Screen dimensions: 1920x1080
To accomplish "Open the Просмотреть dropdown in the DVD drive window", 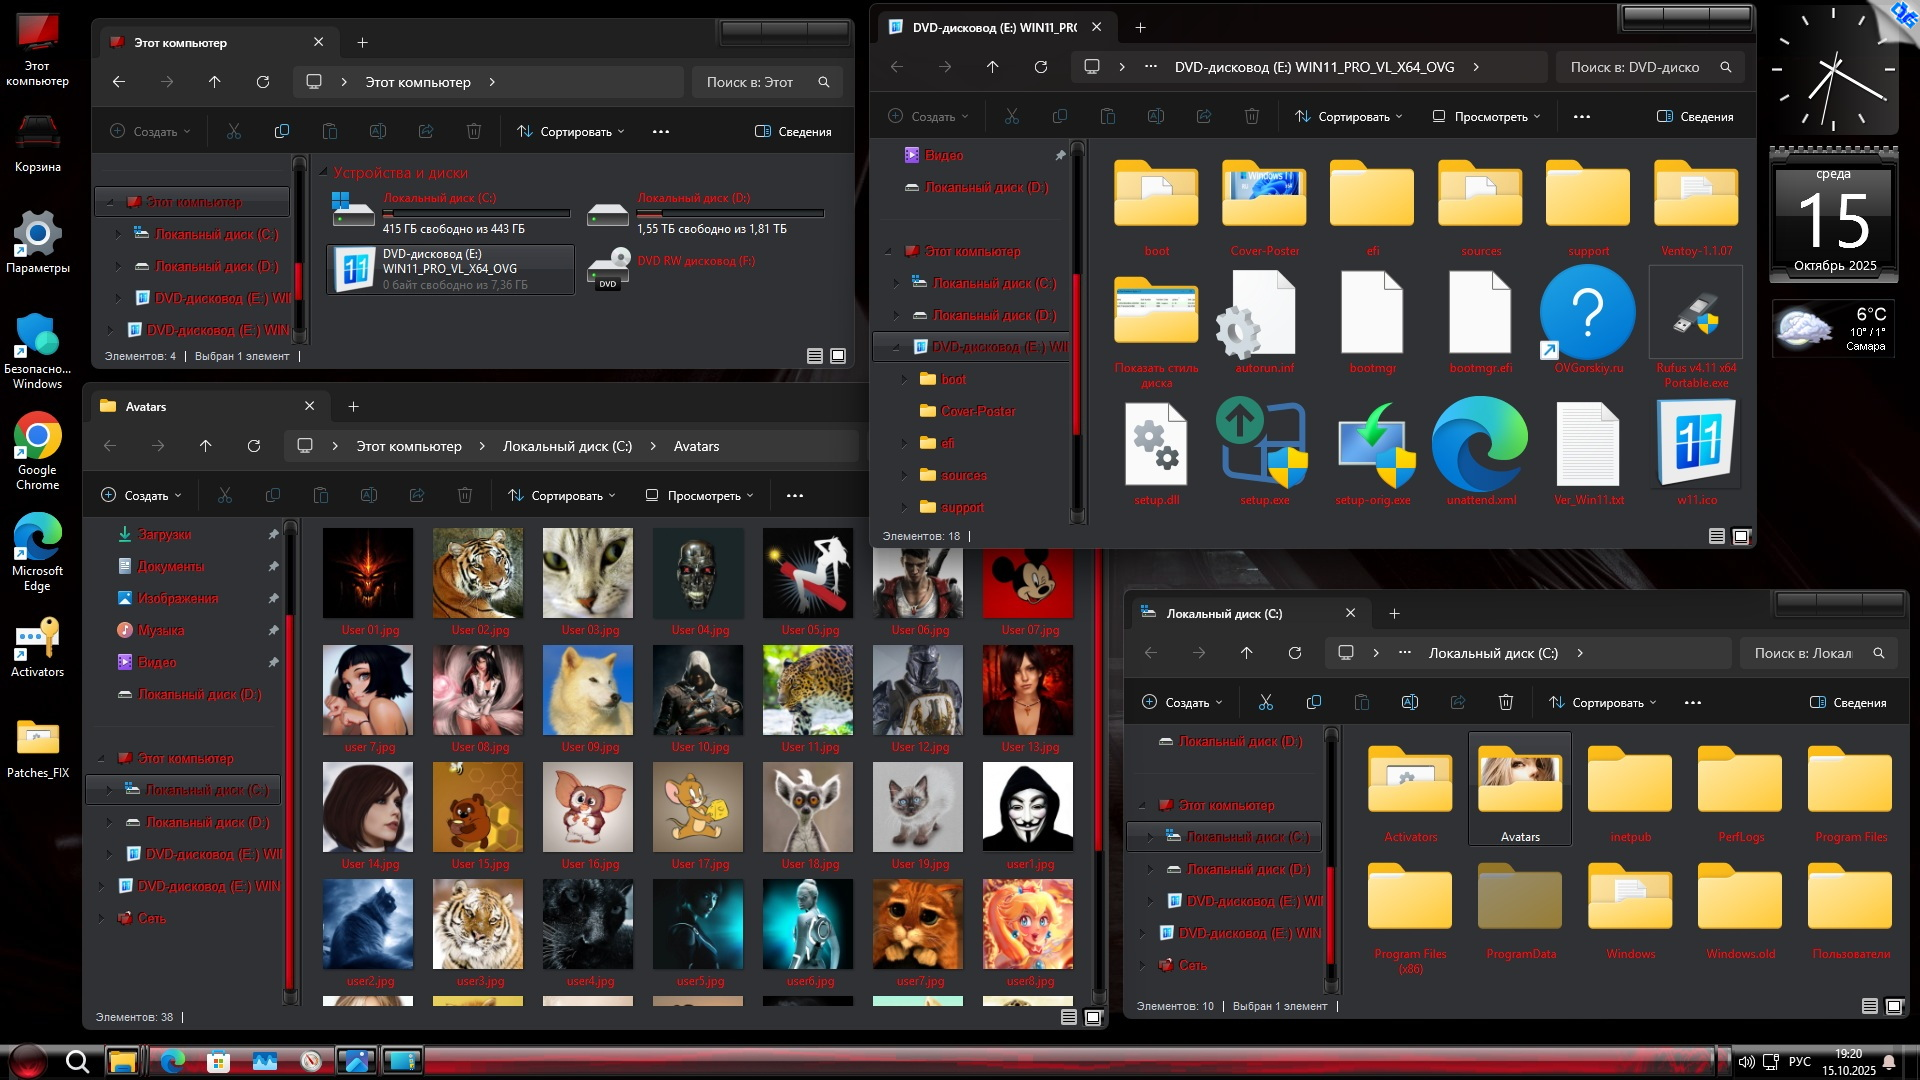I will (1486, 117).
